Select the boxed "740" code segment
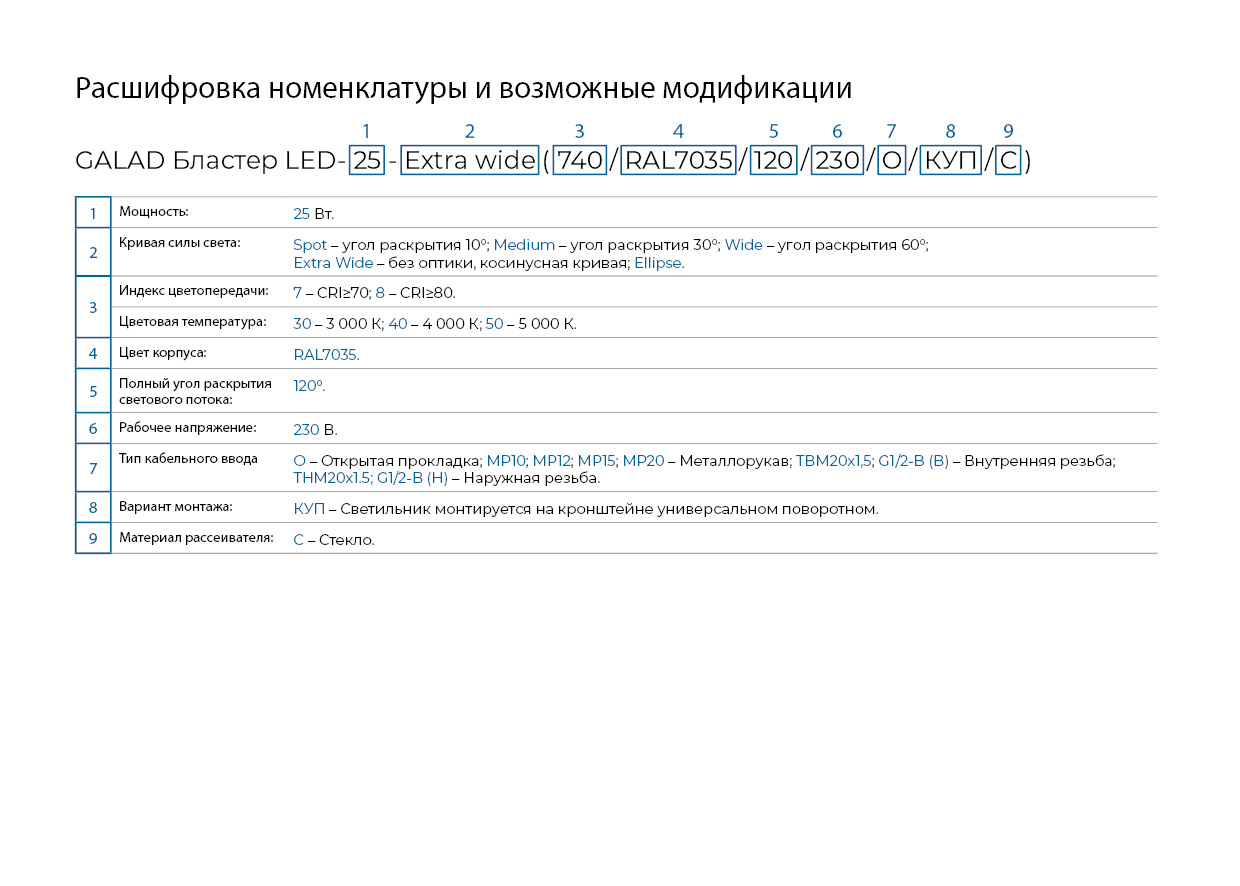The width and height of the screenshot is (1240, 886). click(x=580, y=160)
